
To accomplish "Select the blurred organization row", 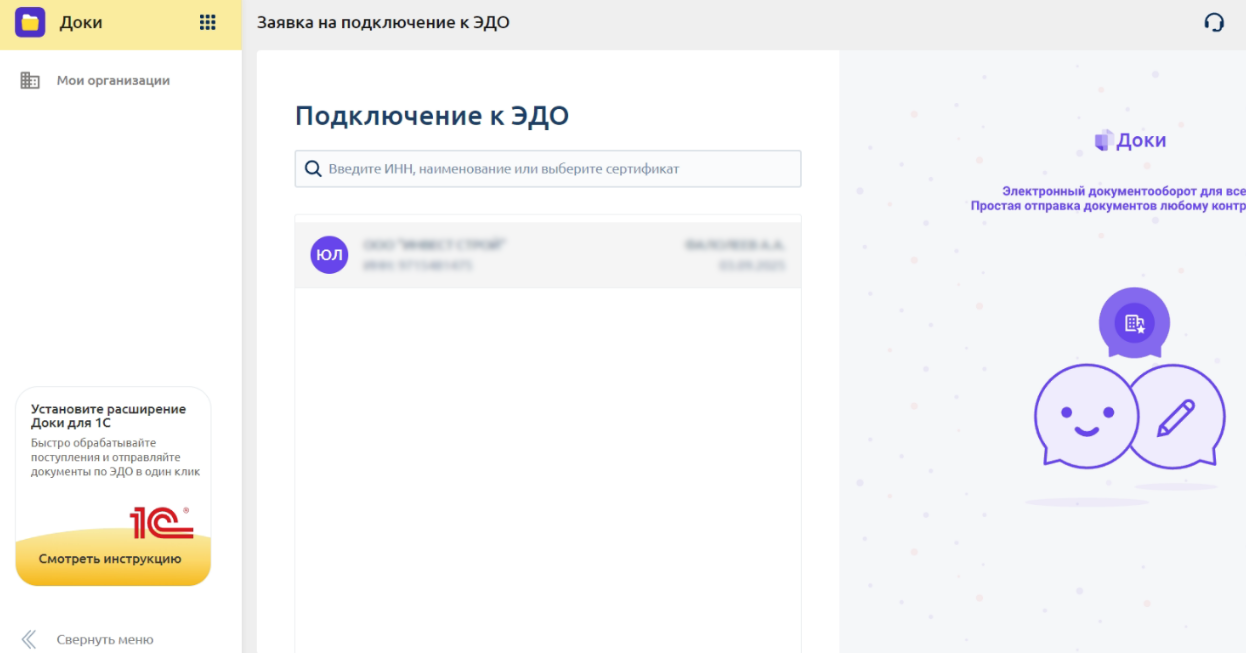I will pyautogui.click(x=548, y=255).
